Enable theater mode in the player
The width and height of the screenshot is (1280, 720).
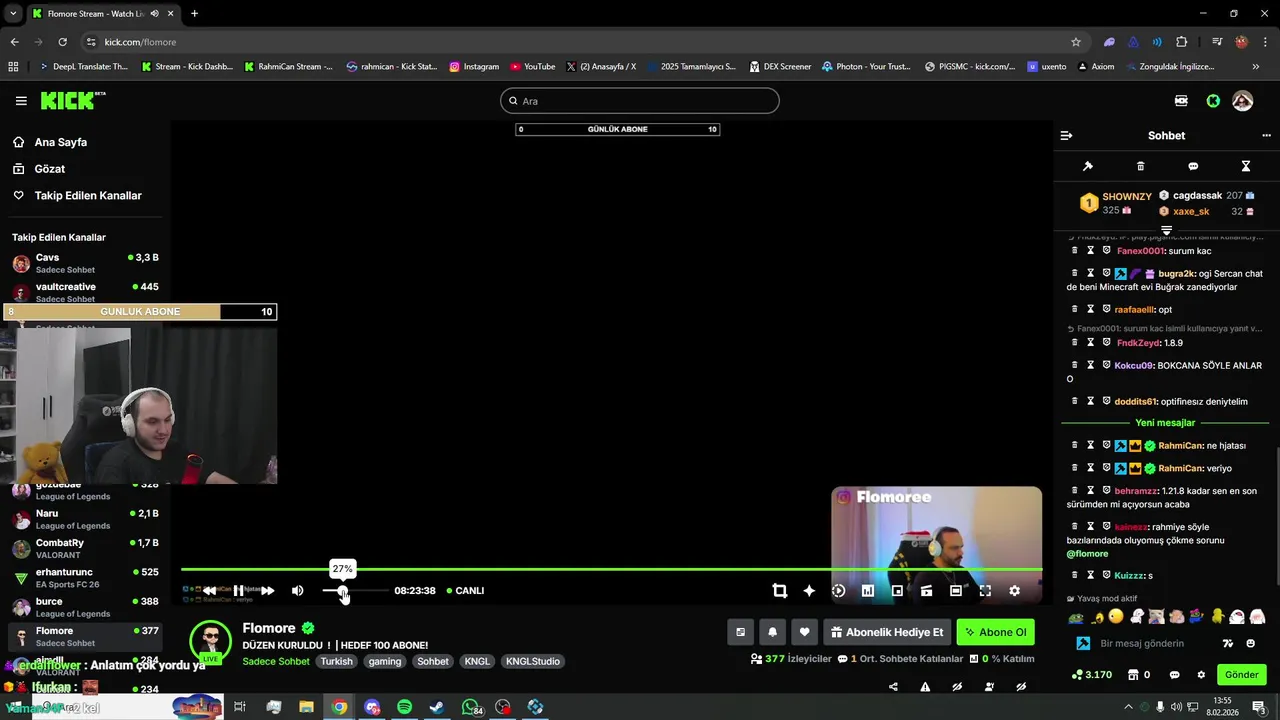[x=956, y=591]
